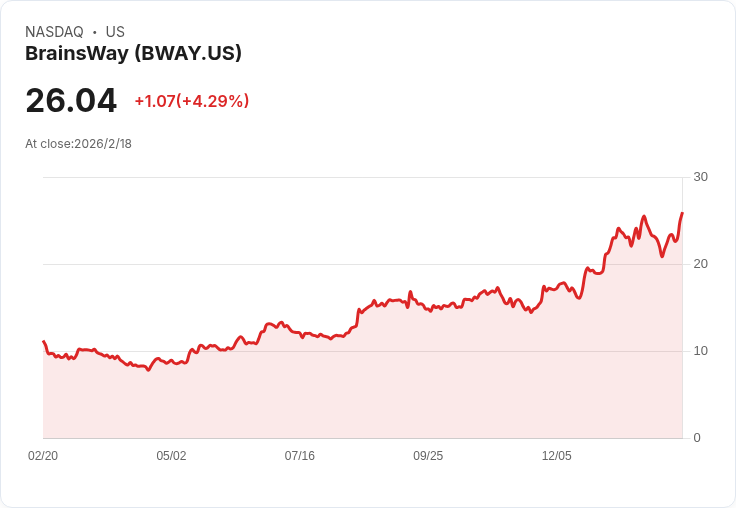Click the chart line's latest endpoint

[682, 213]
